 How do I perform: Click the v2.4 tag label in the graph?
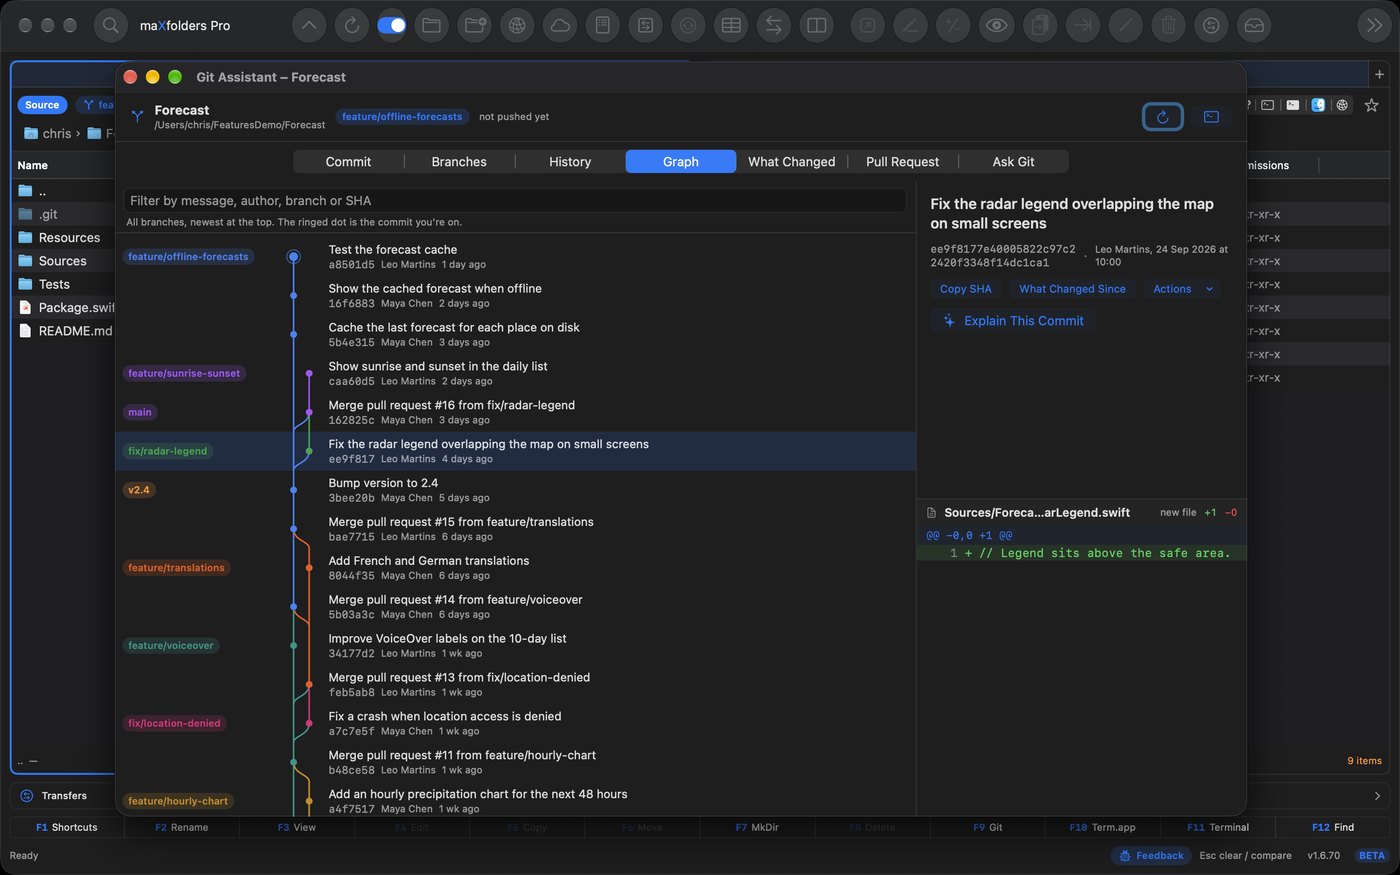[x=139, y=491]
